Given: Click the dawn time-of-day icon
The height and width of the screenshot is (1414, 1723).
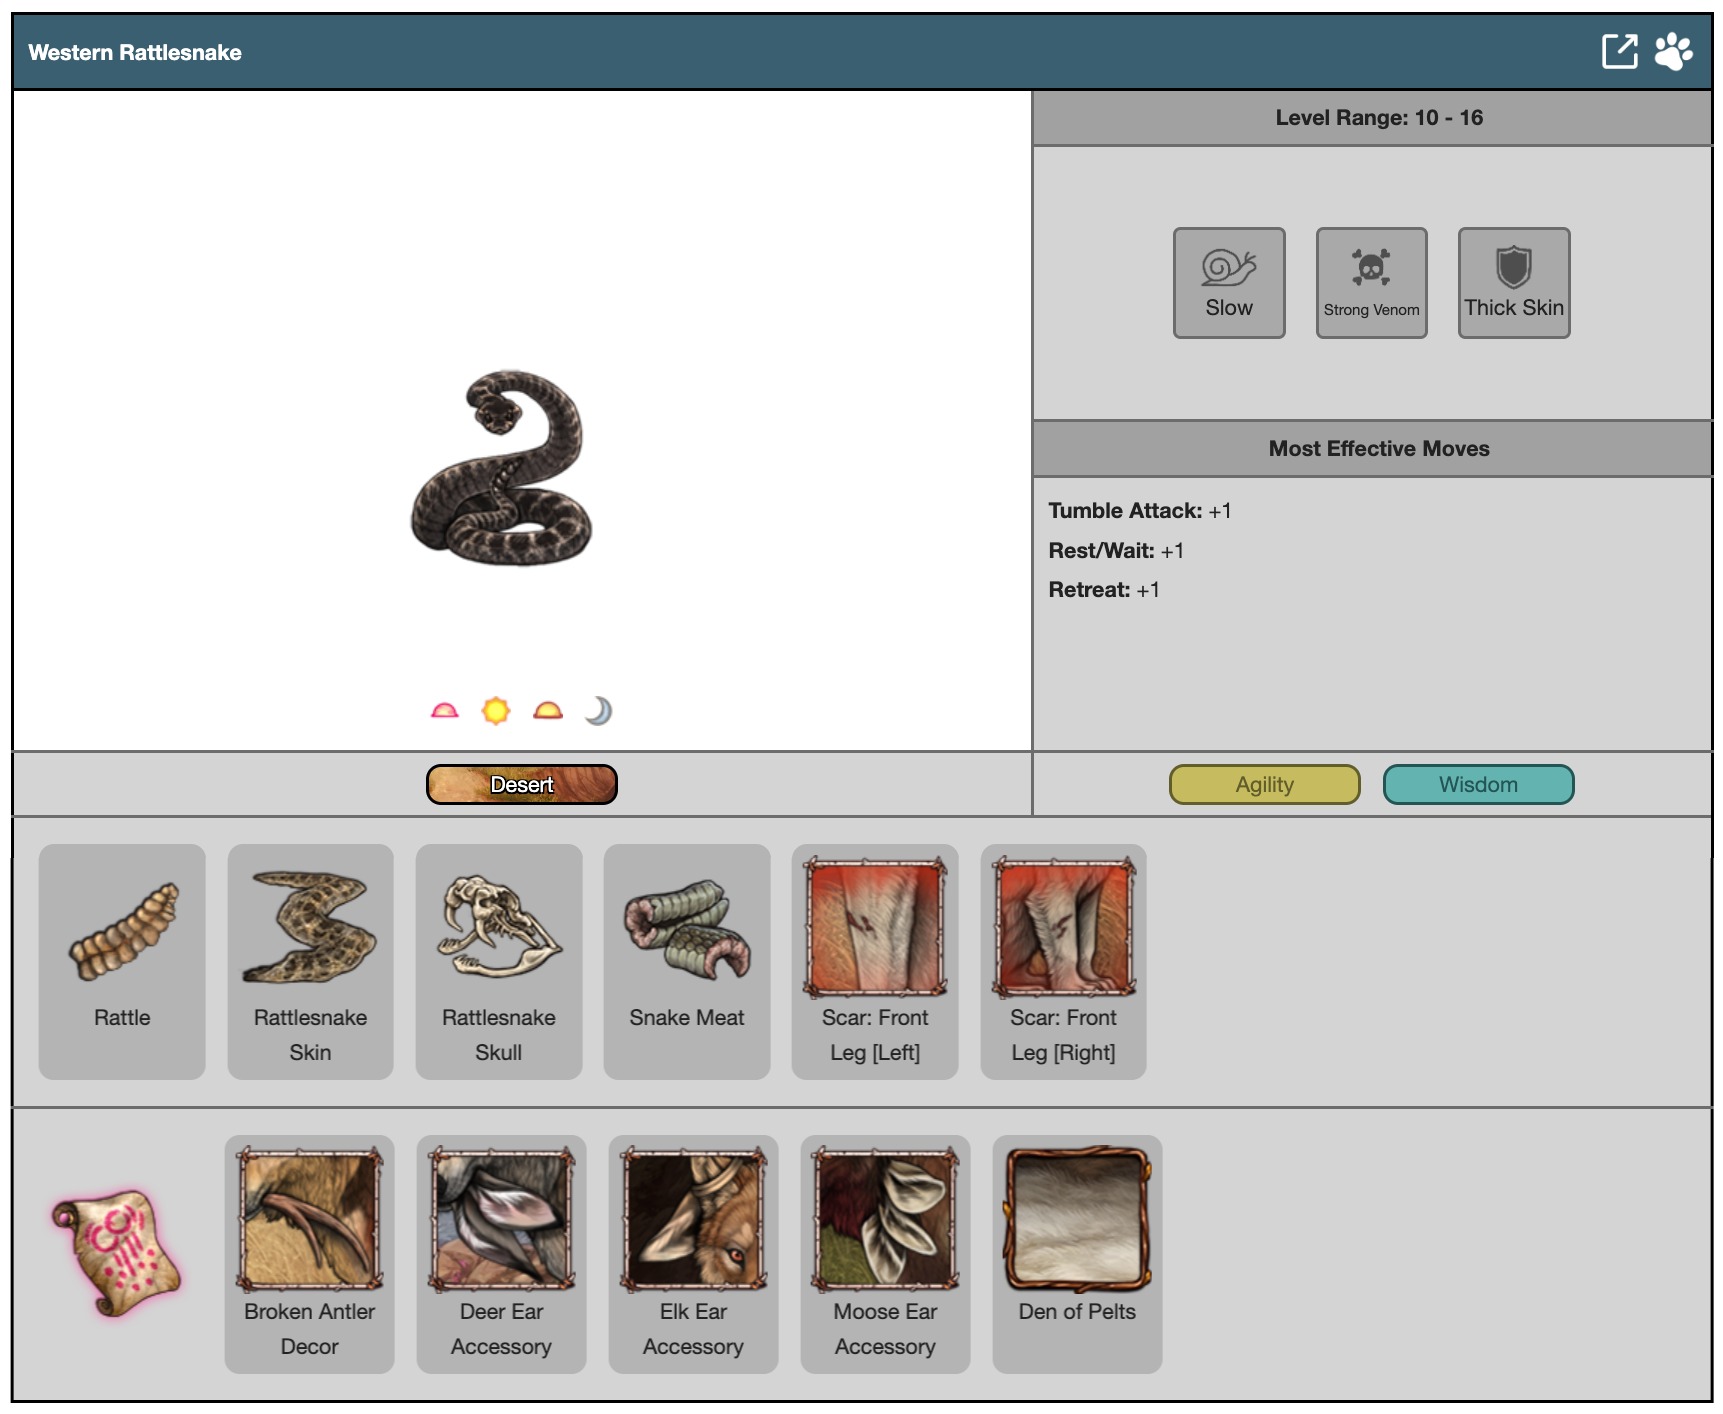Looking at the screenshot, I should (444, 711).
